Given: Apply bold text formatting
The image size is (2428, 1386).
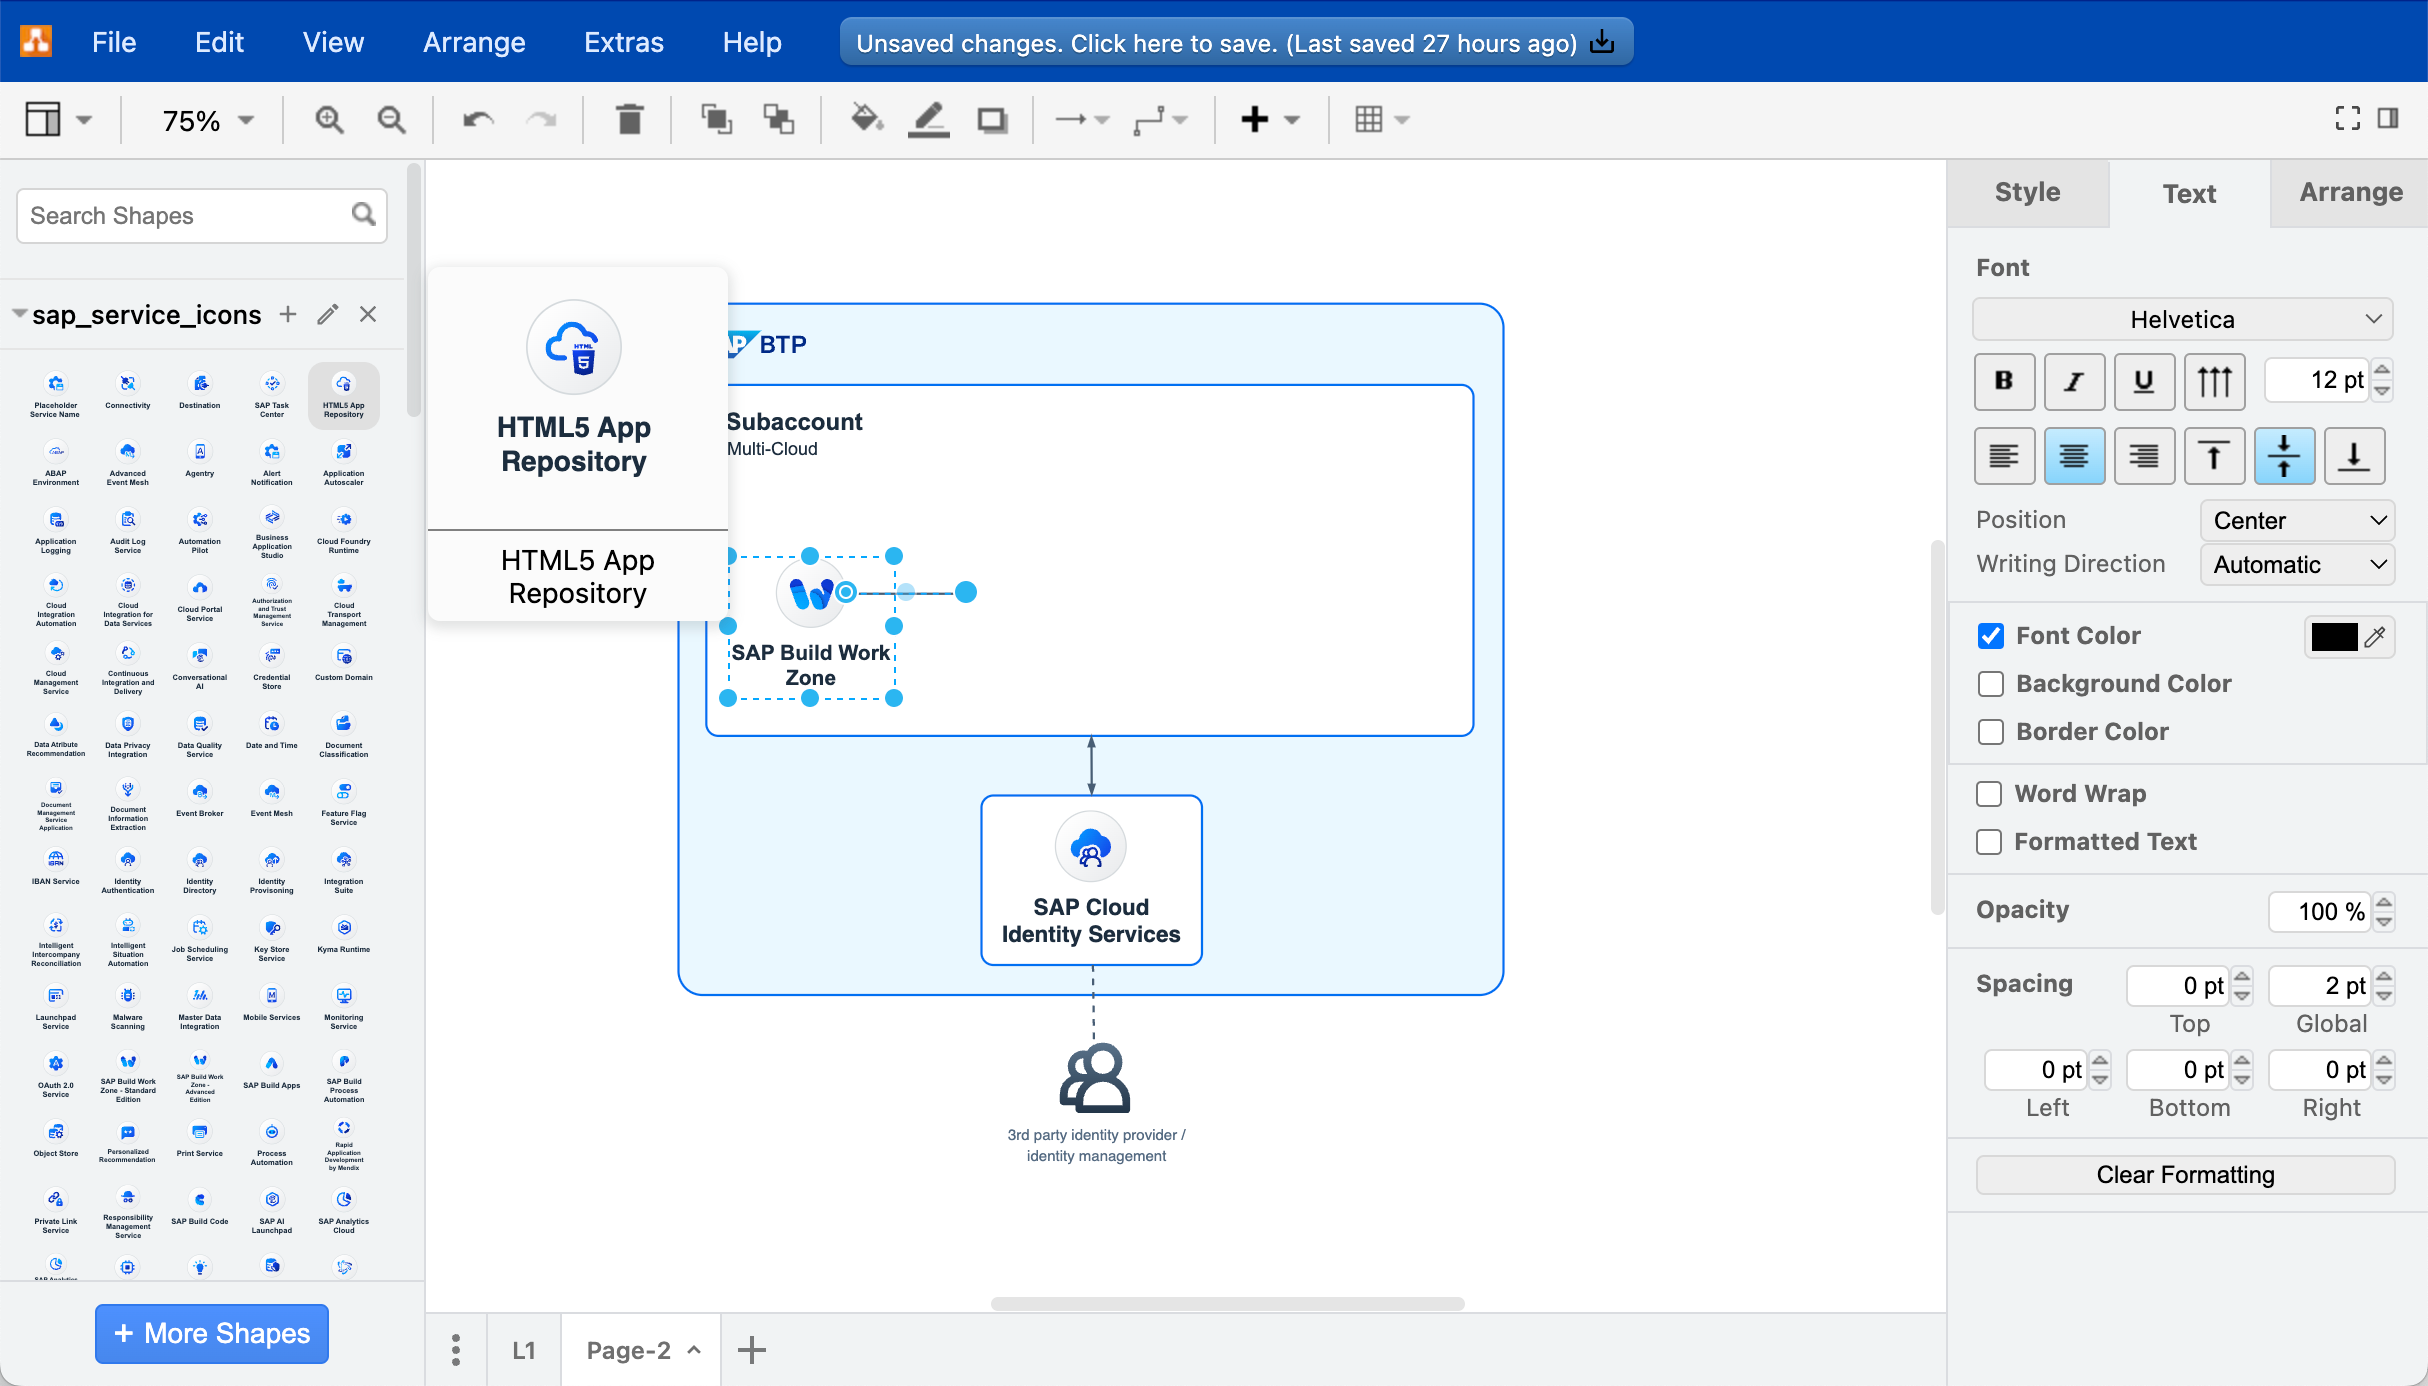Looking at the screenshot, I should (2004, 381).
